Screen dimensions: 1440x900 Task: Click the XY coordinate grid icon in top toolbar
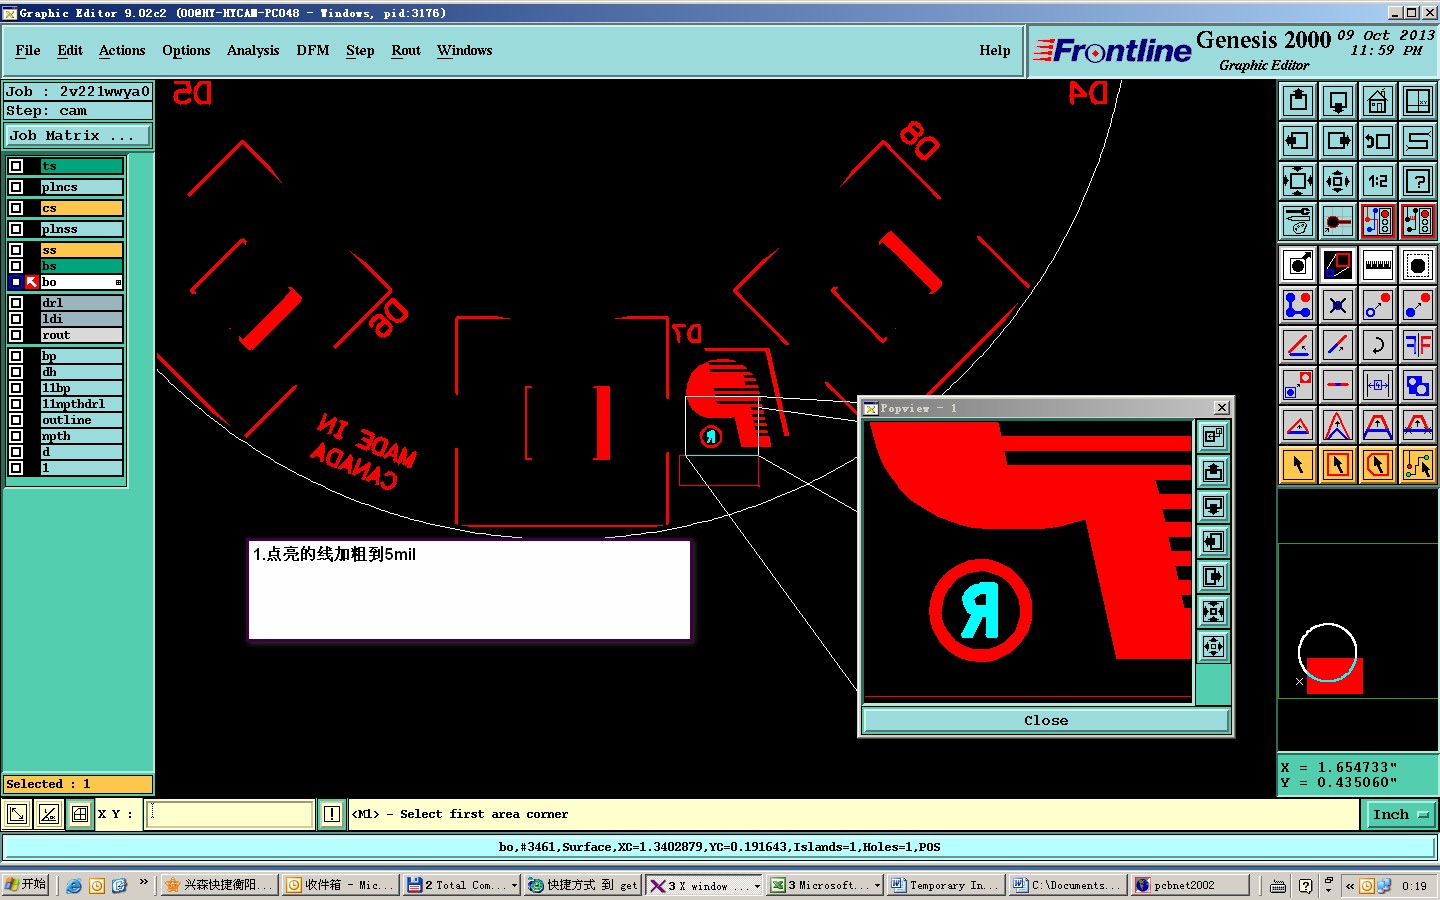click(x=1418, y=101)
